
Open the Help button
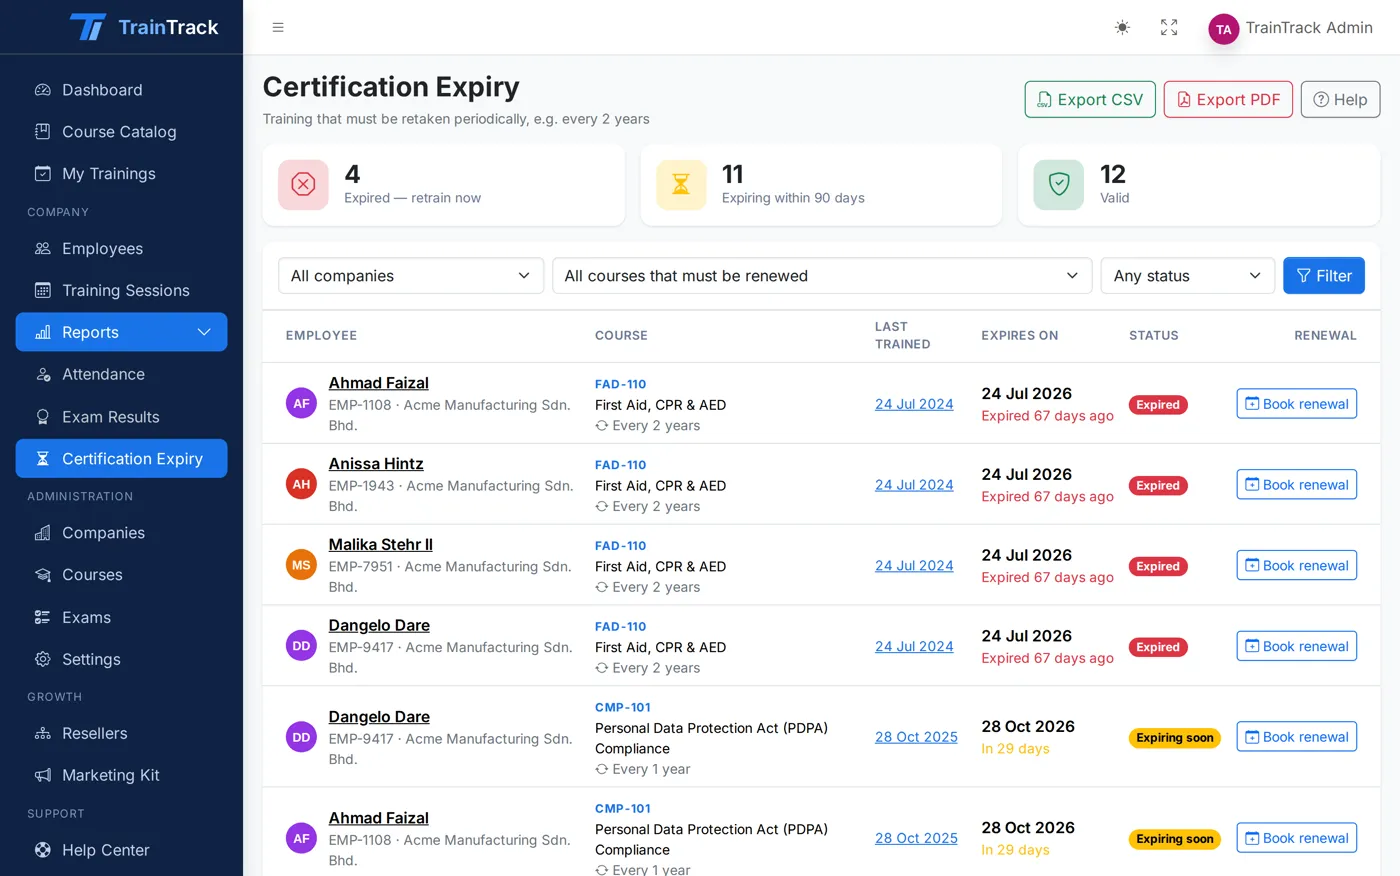[1340, 100]
